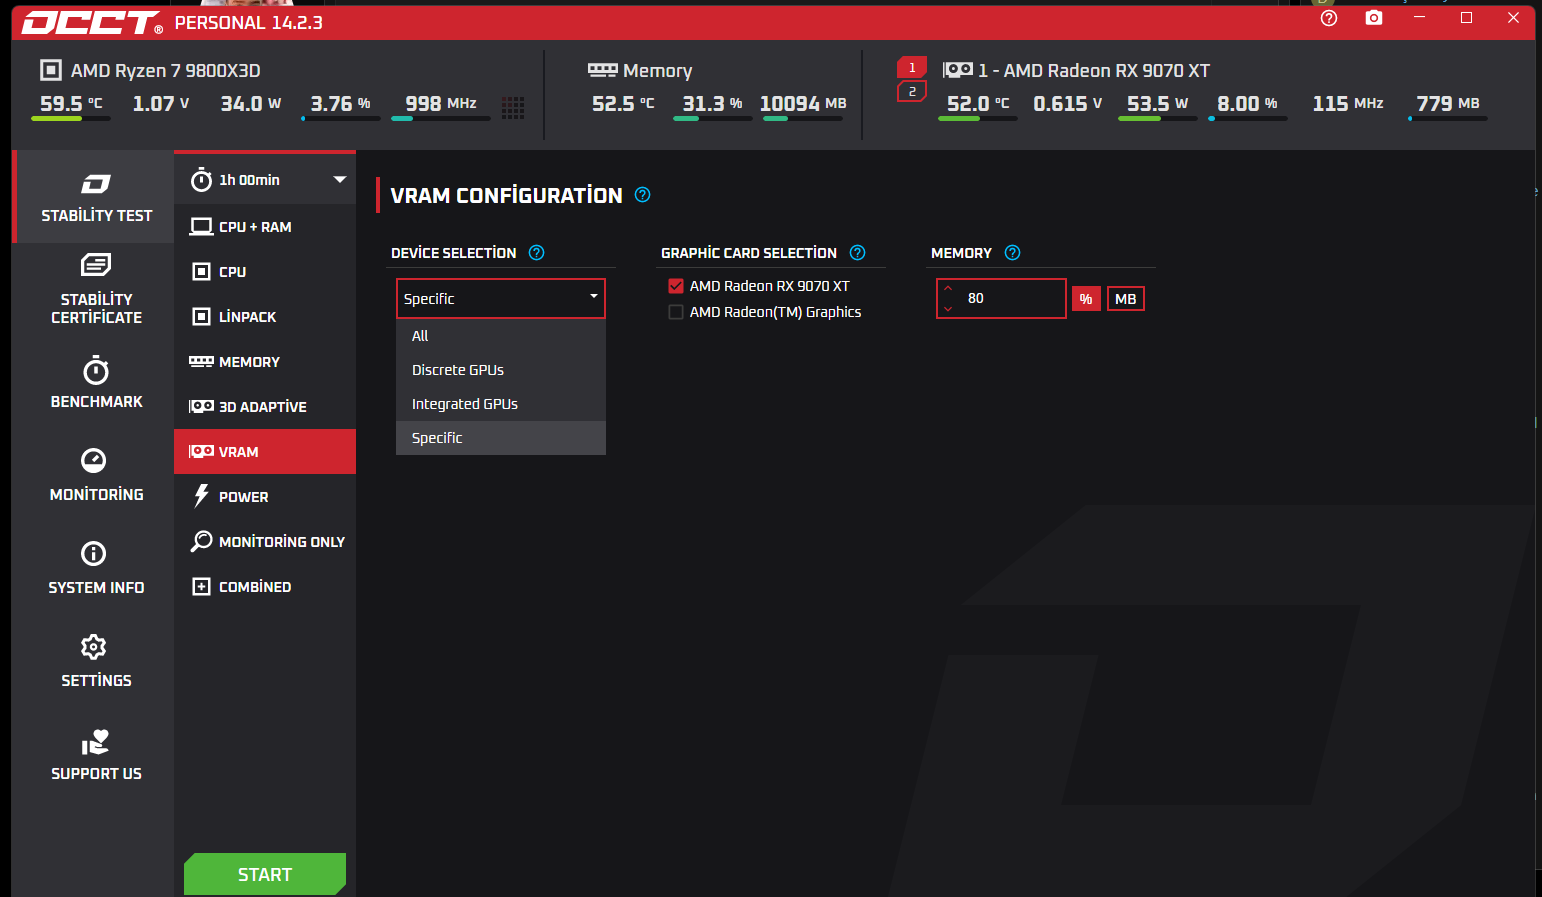
Task: Select the Power test
Action: (266, 497)
